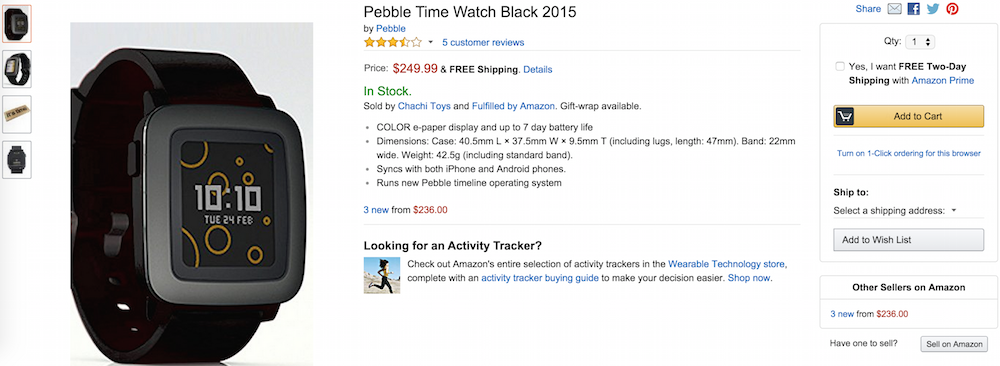The image size is (1000, 366).
Task: Share on Pinterest icon
Action: pos(952,9)
